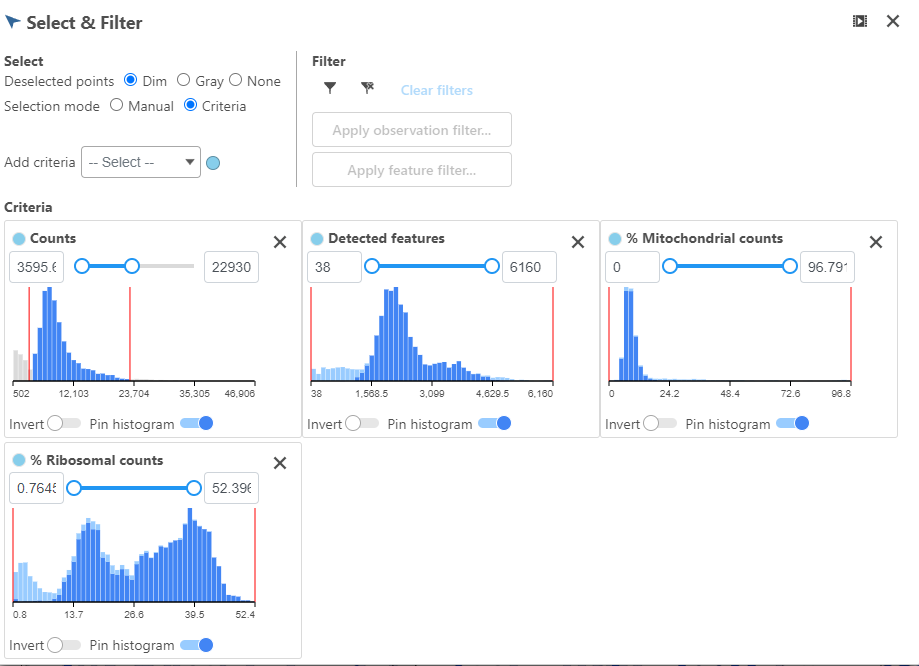Click blue circle beside Add criteria dropdown

[213, 163]
